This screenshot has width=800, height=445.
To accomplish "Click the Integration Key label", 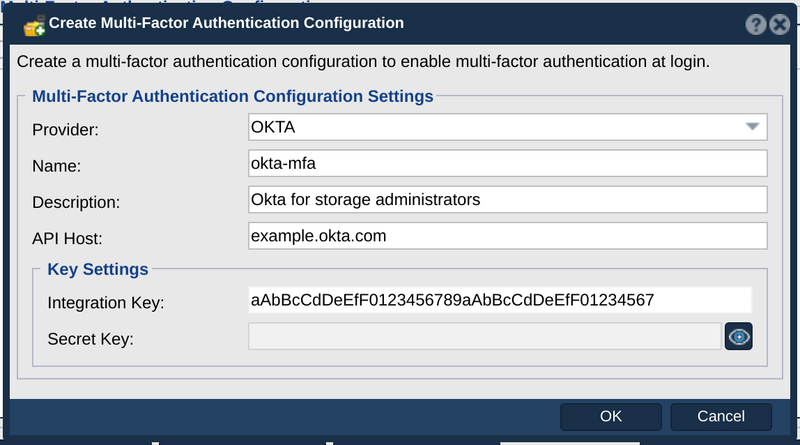I will [x=106, y=303].
